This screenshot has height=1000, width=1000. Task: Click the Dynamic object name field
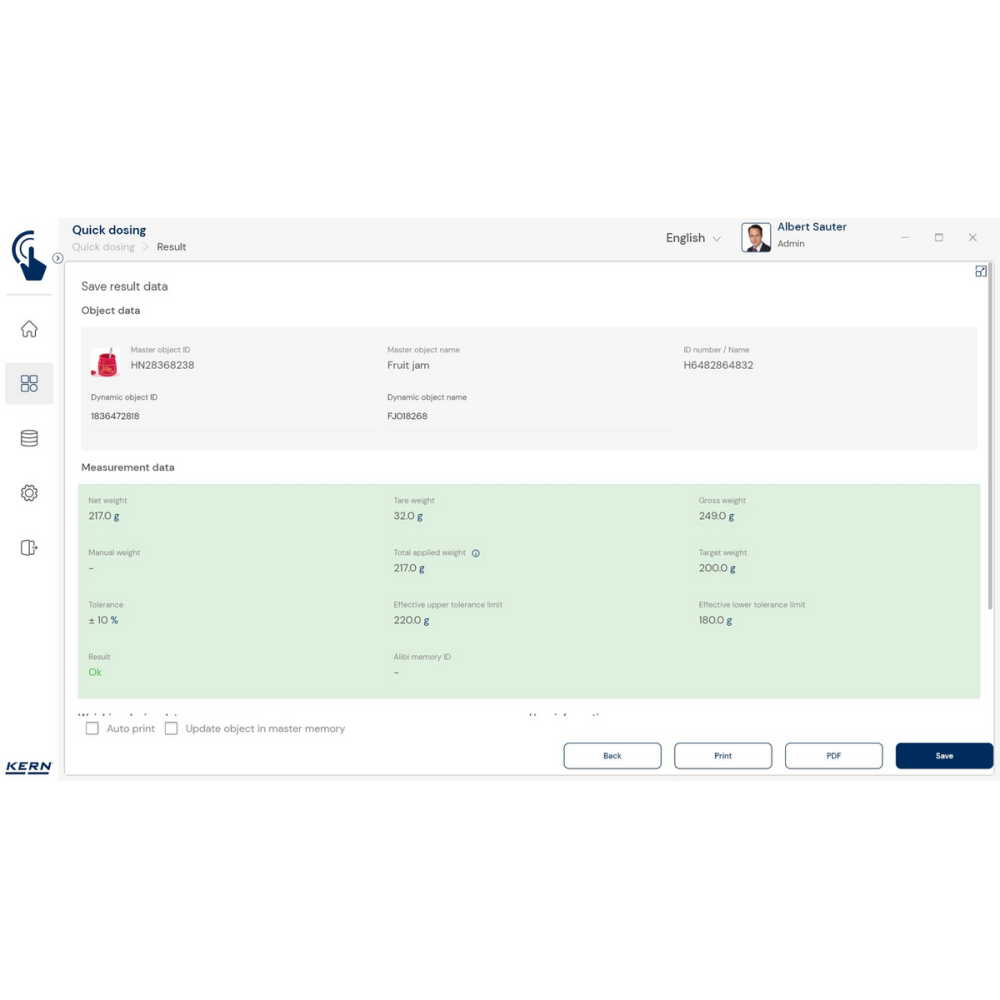click(527, 416)
